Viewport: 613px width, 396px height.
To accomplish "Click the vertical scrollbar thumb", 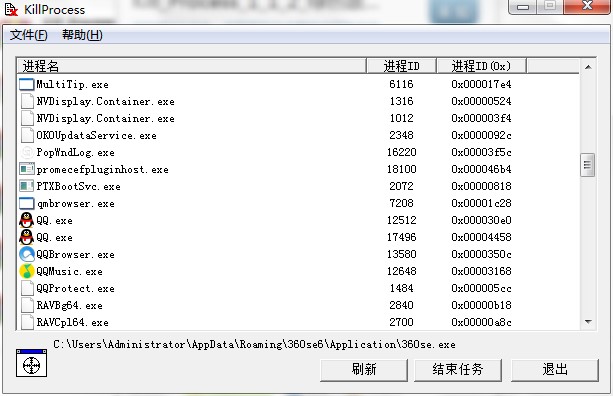I will point(588,165).
